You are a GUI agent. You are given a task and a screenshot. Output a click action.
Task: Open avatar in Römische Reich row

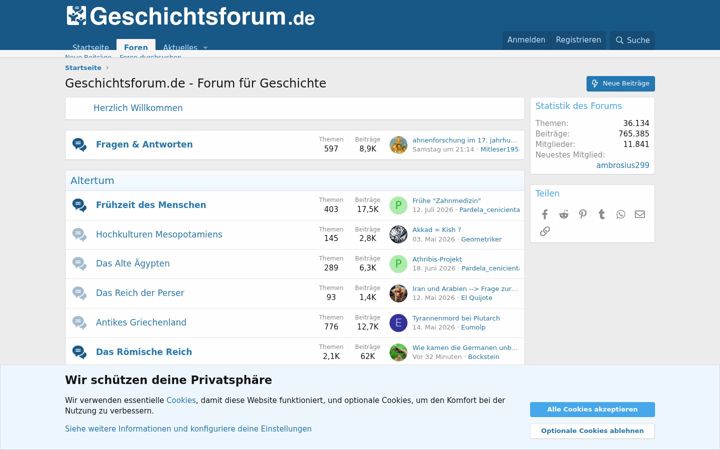[398, 352]
